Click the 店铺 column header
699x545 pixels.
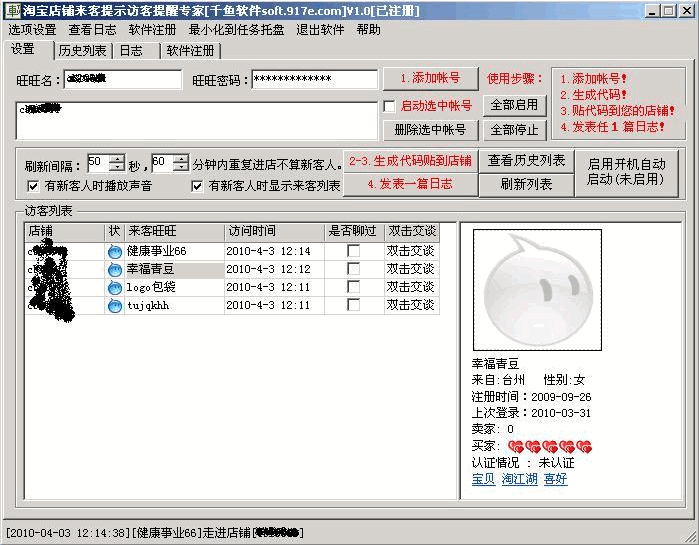coord(65,232)
